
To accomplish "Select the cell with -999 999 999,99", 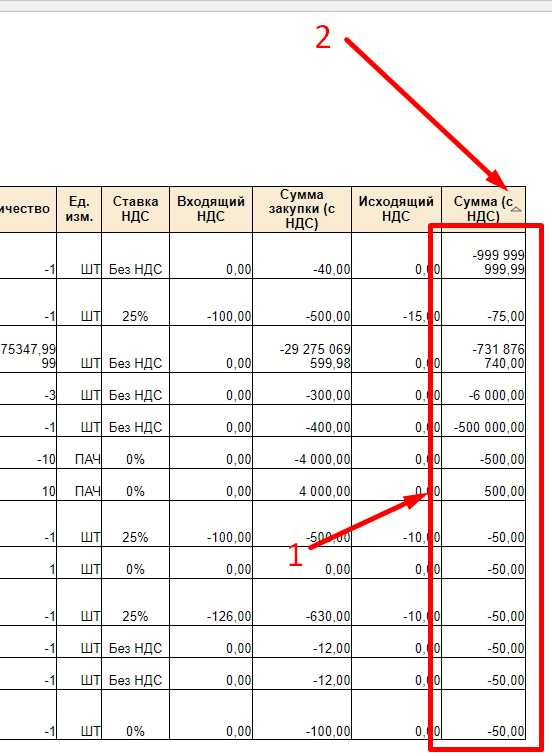I will coord(484,256).
